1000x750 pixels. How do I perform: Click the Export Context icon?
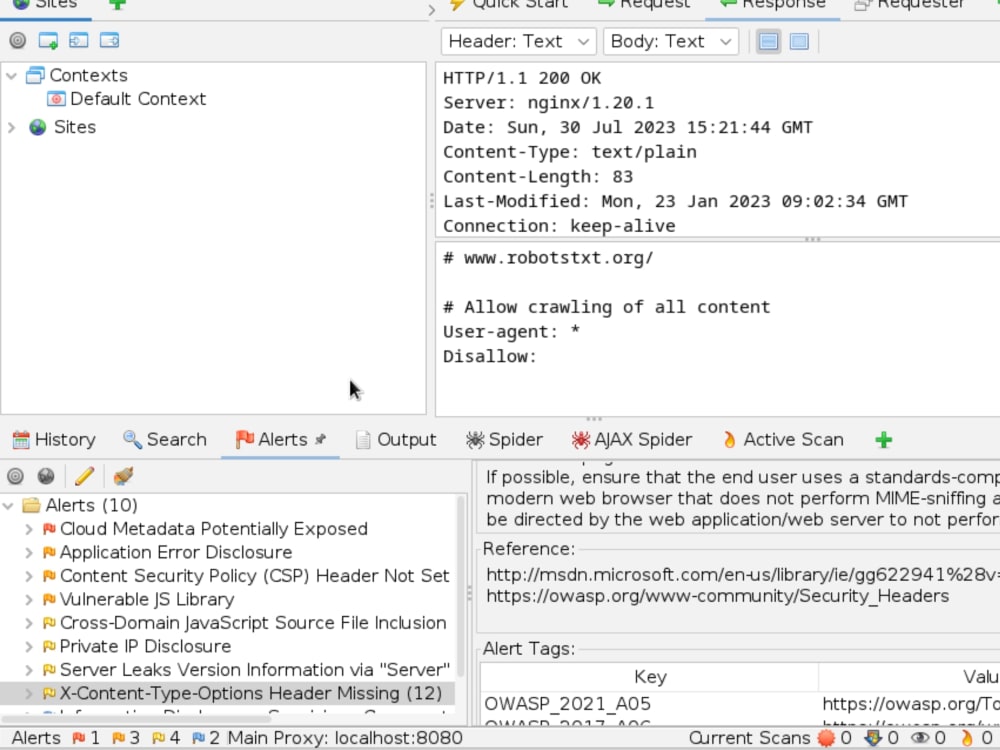[x=109, y=41]
